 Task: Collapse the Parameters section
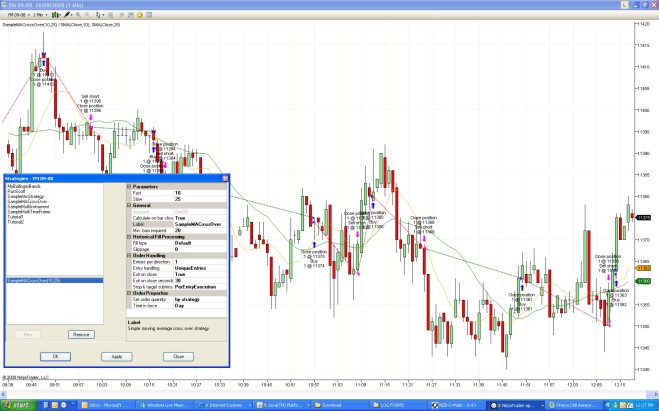129,186
